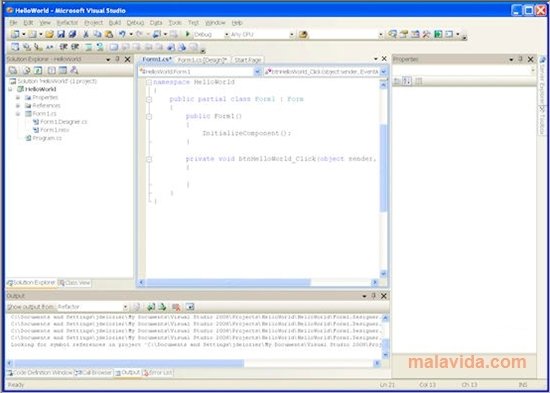Open the Class View tab

click(x=74, y=283)
